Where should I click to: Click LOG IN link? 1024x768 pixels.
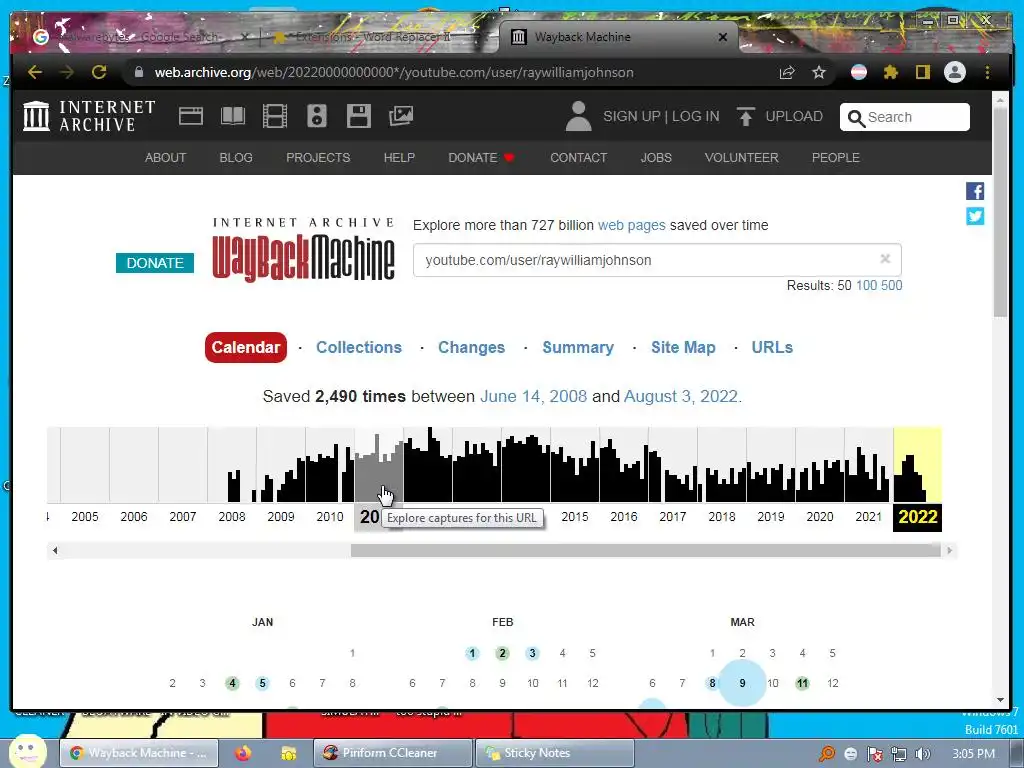tap(696, 116)
